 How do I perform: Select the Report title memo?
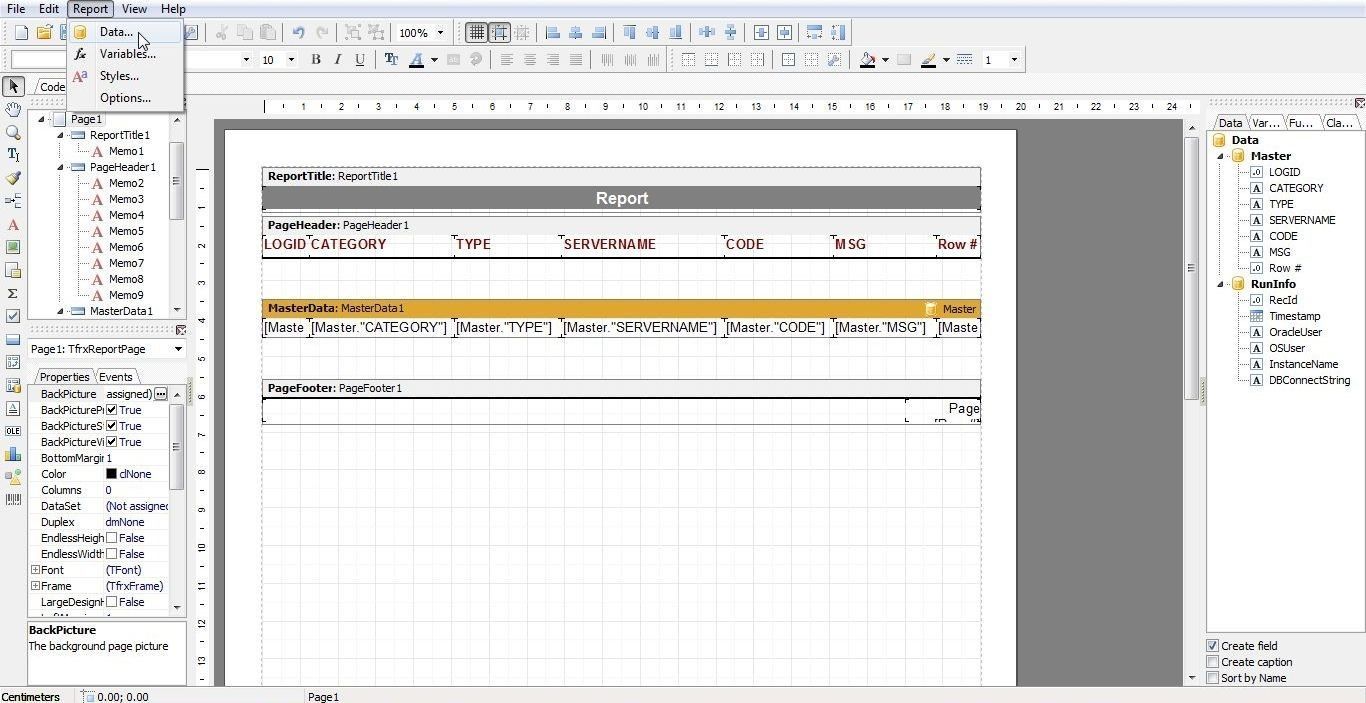click(x=621, y=198)
